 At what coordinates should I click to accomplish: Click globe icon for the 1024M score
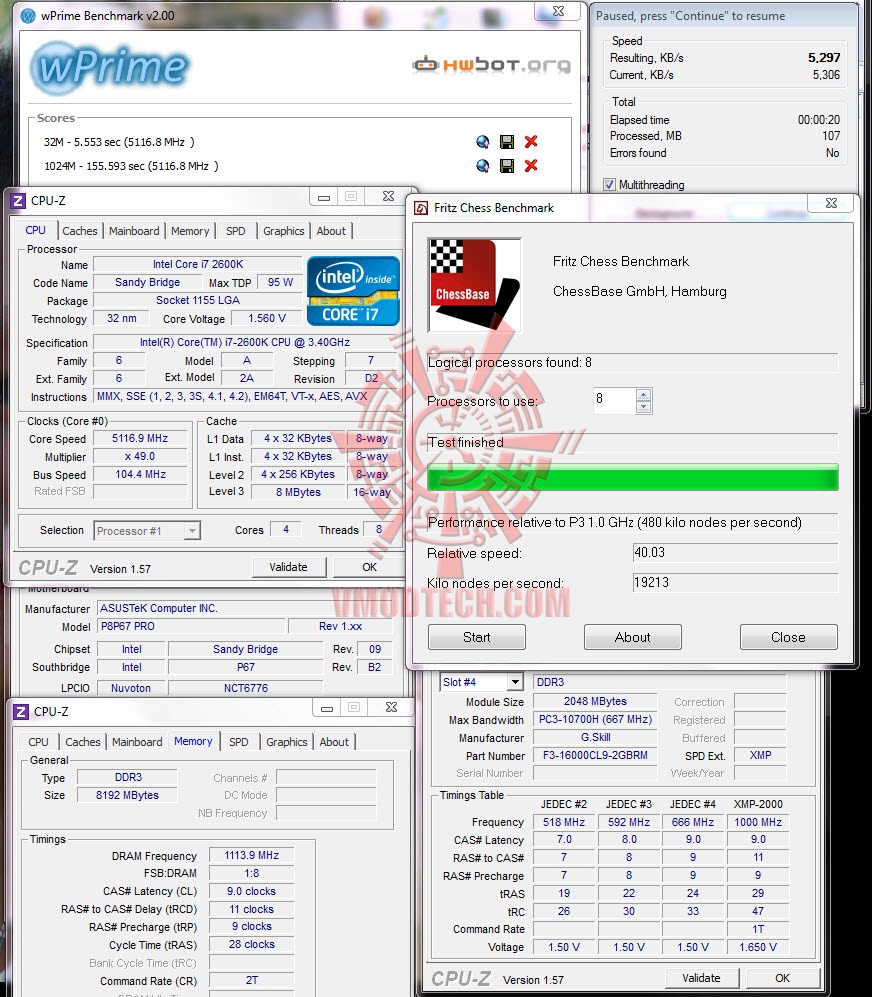click(x=483, y=166)
